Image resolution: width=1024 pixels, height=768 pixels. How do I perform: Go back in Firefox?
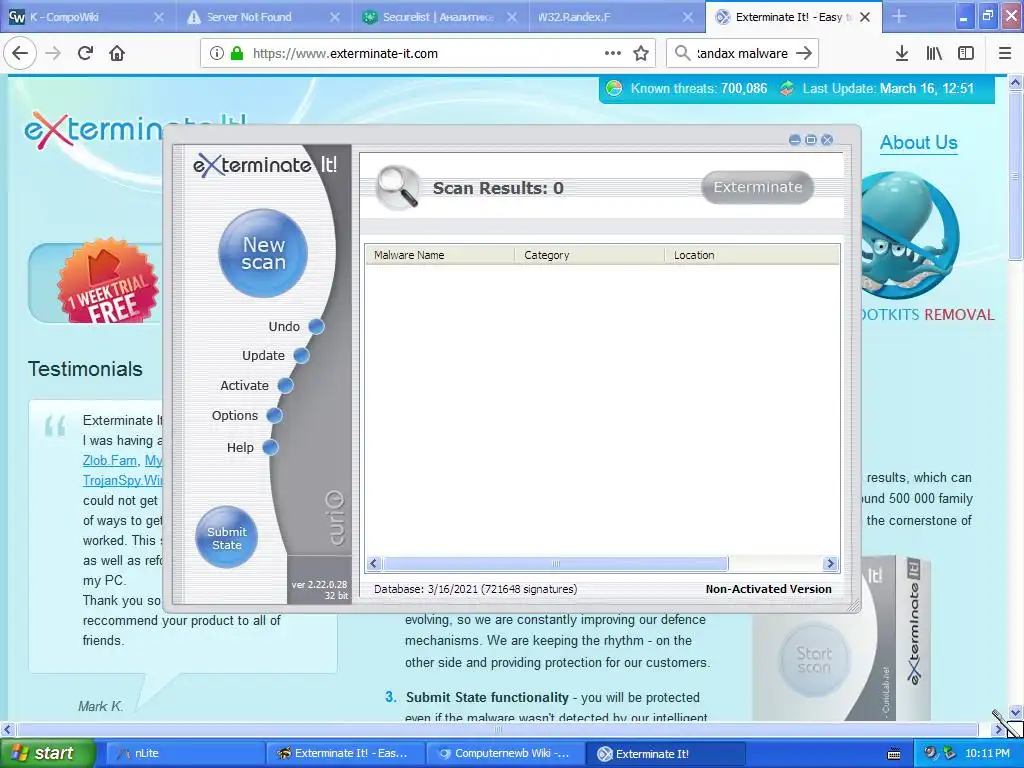(20, 53)
